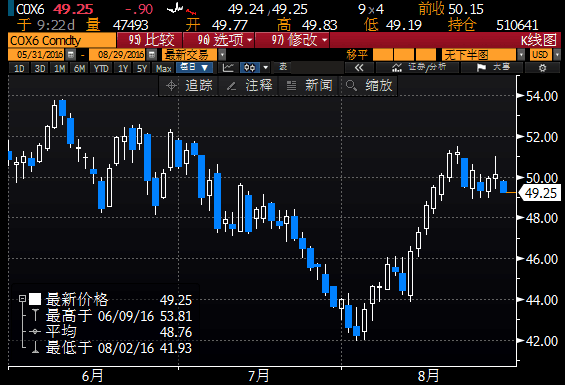Click the 追踪 button
565x385 pixels.
188,86
